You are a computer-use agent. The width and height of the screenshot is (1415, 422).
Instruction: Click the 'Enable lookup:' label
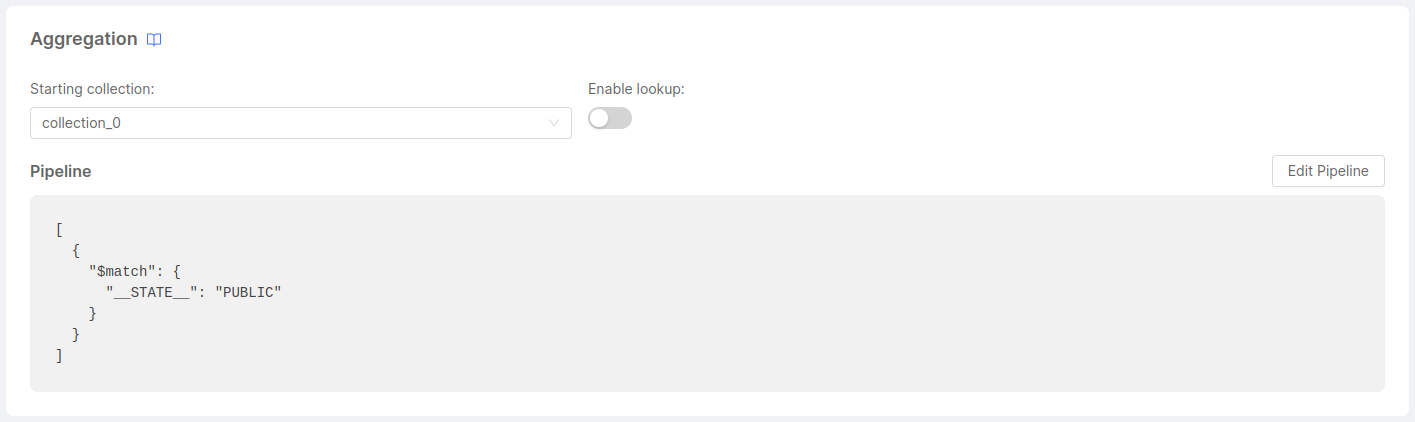point(636,89)
